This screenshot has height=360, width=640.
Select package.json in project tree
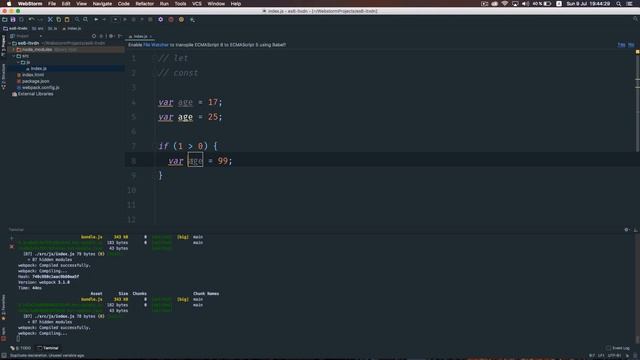coord(36,81)
